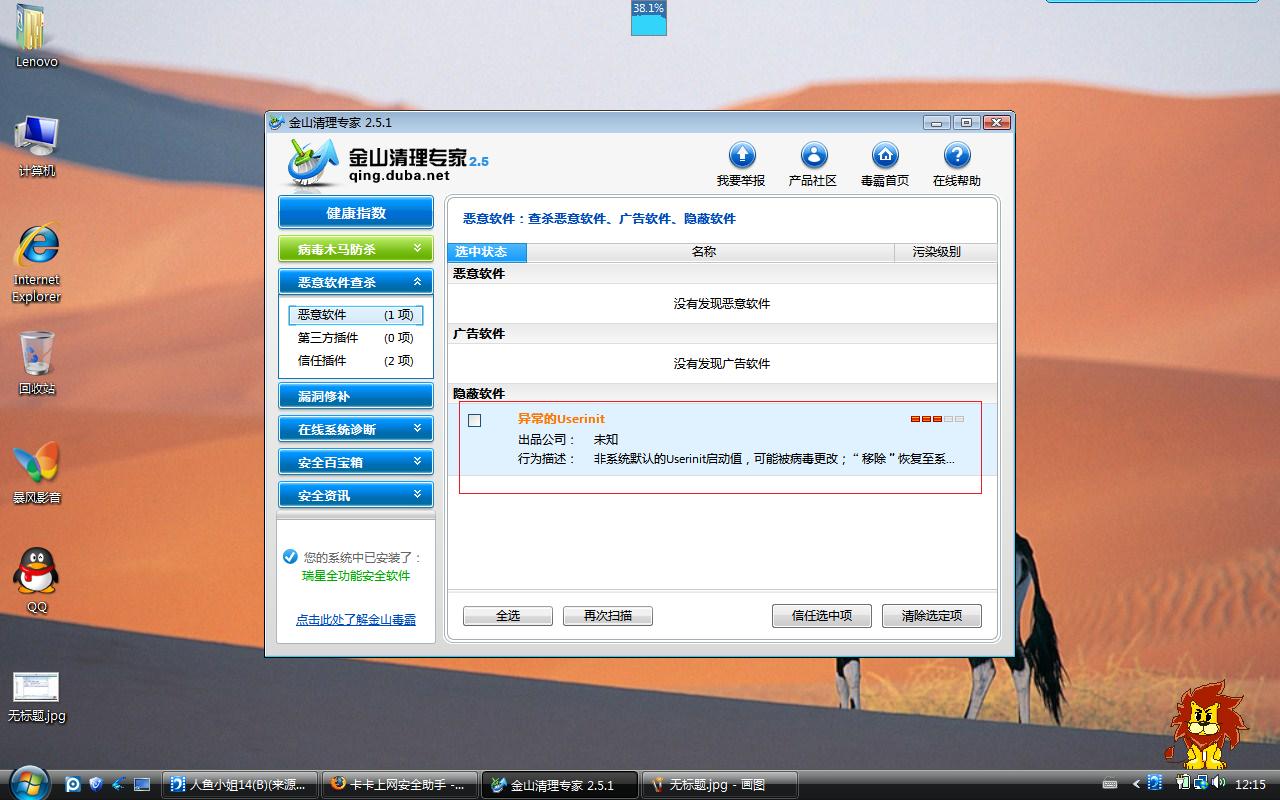
Task: Open 在线帮助 online help icon
Action: [957, 156]
